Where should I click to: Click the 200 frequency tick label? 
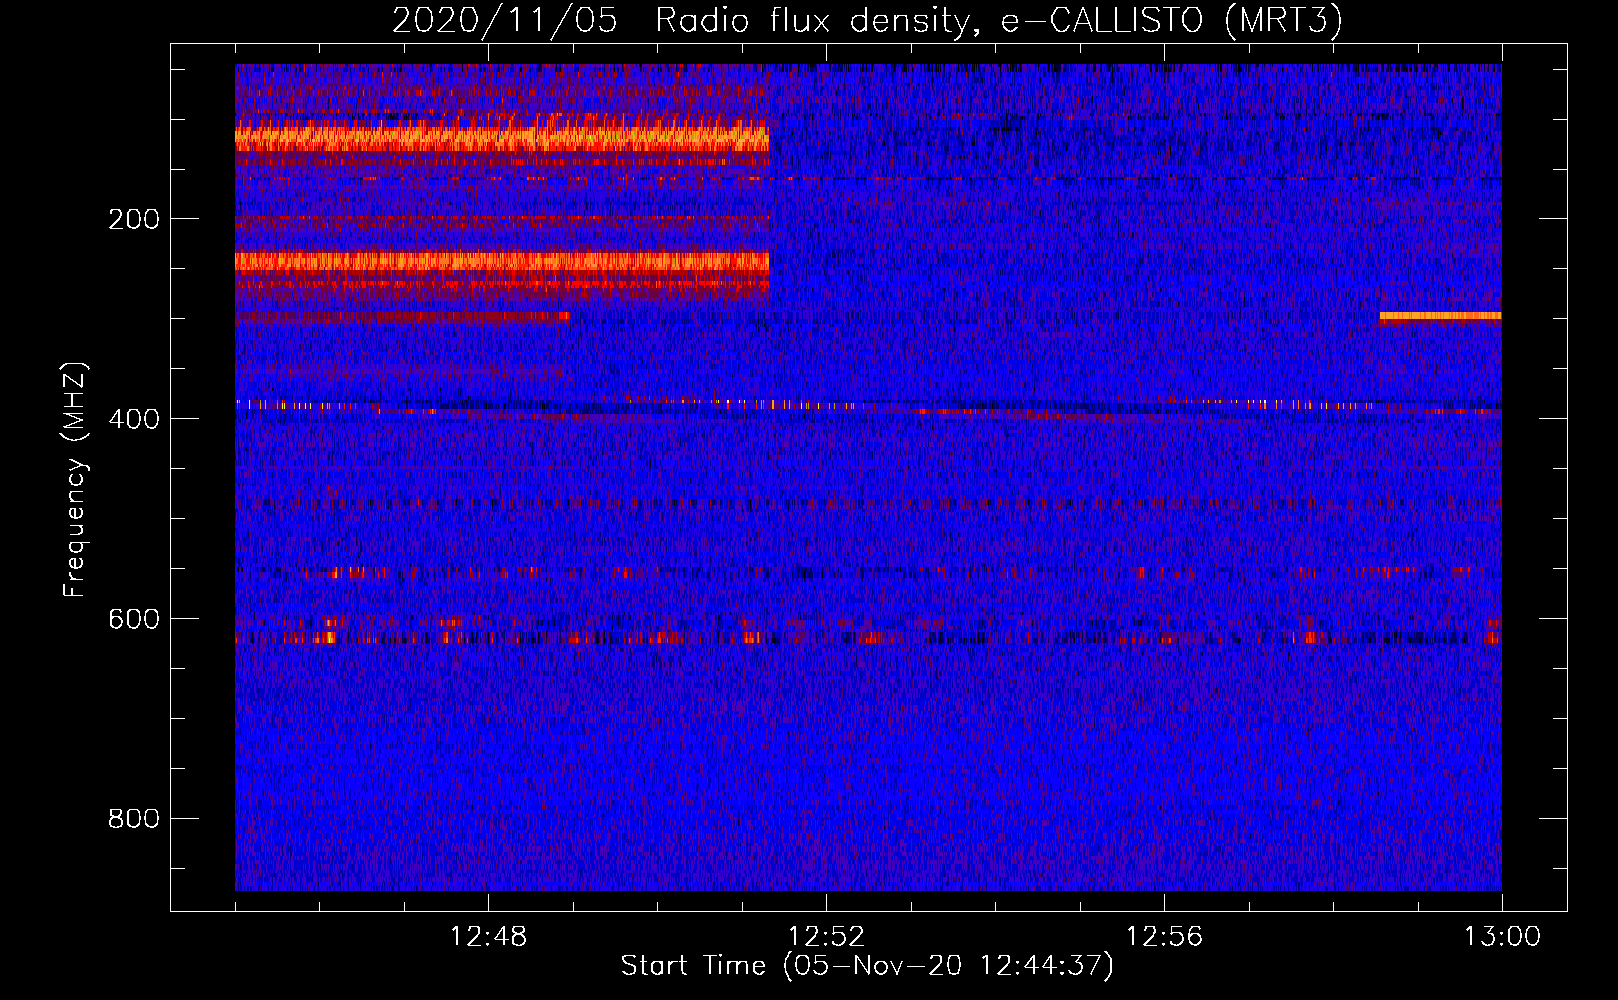click(x=134, y=219)
